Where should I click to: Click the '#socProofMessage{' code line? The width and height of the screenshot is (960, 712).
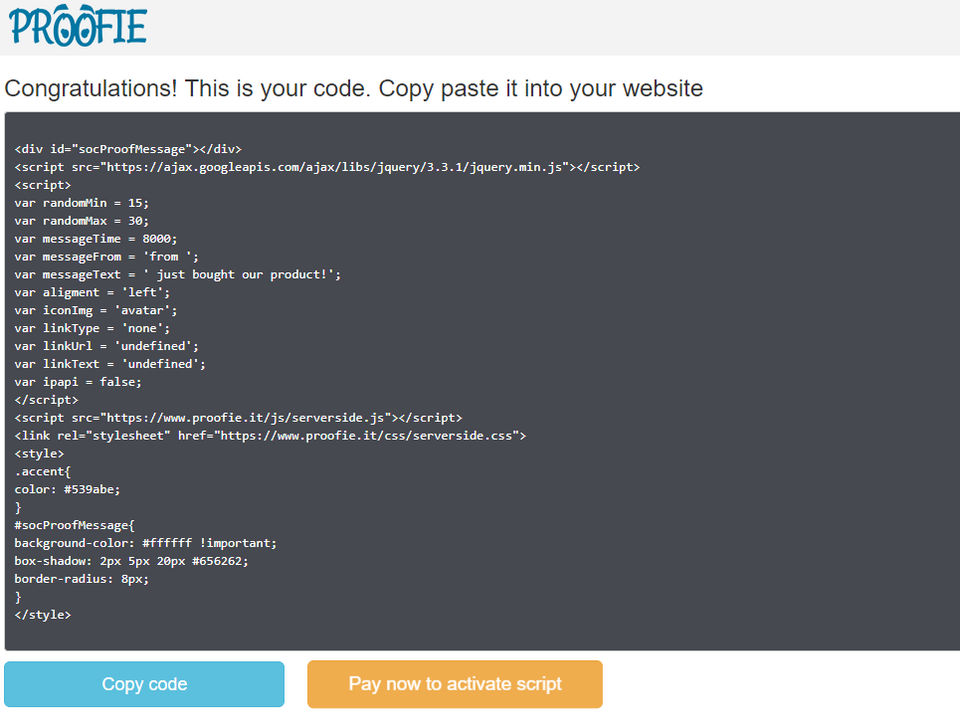(74, 525)
